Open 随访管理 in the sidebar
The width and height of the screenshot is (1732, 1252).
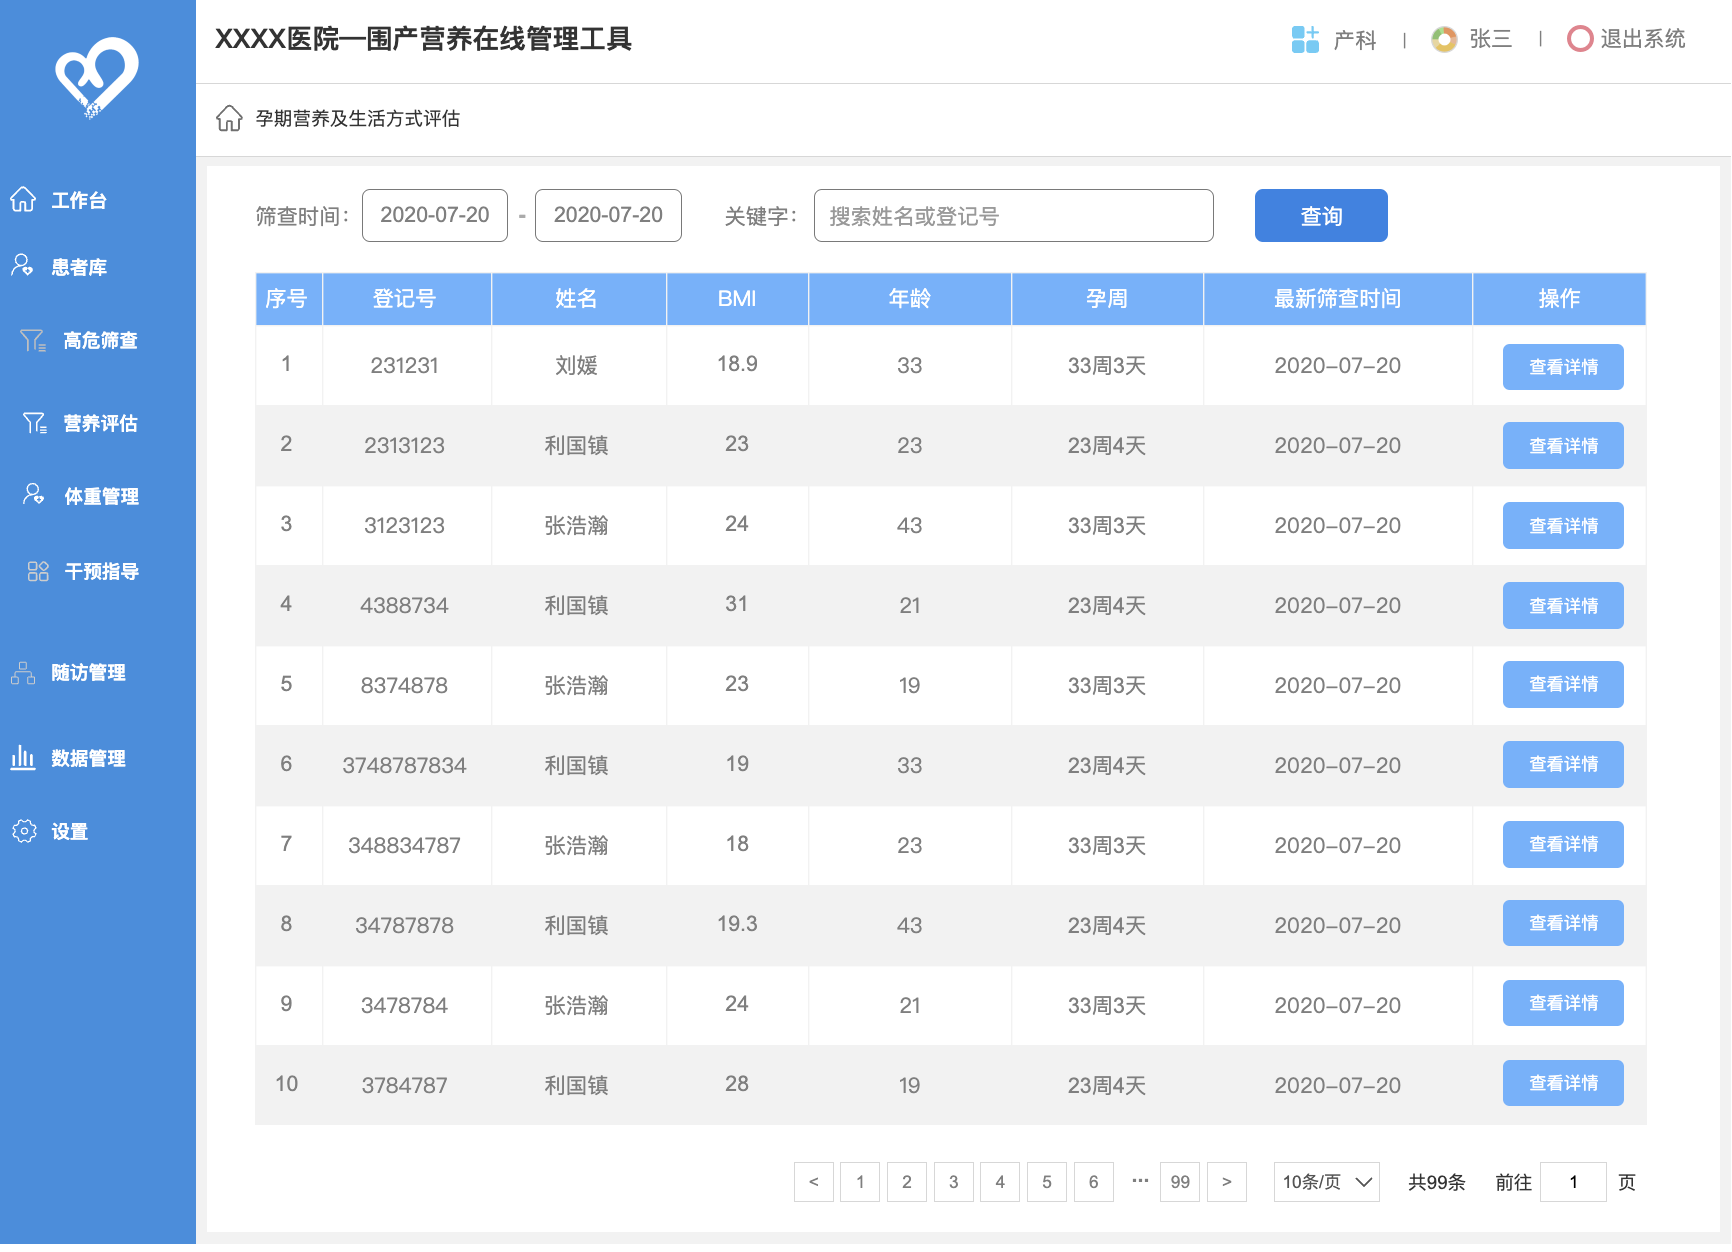click(88, 673)
